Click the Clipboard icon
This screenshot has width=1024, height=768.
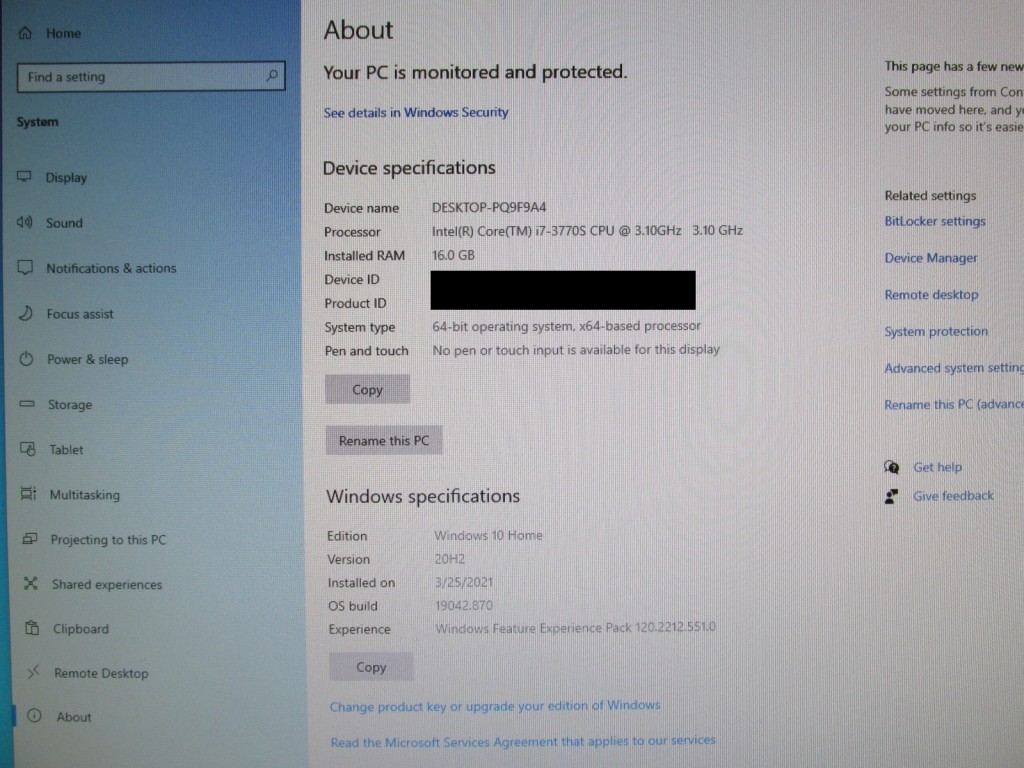pyautogui.click(x=32, y=628)
